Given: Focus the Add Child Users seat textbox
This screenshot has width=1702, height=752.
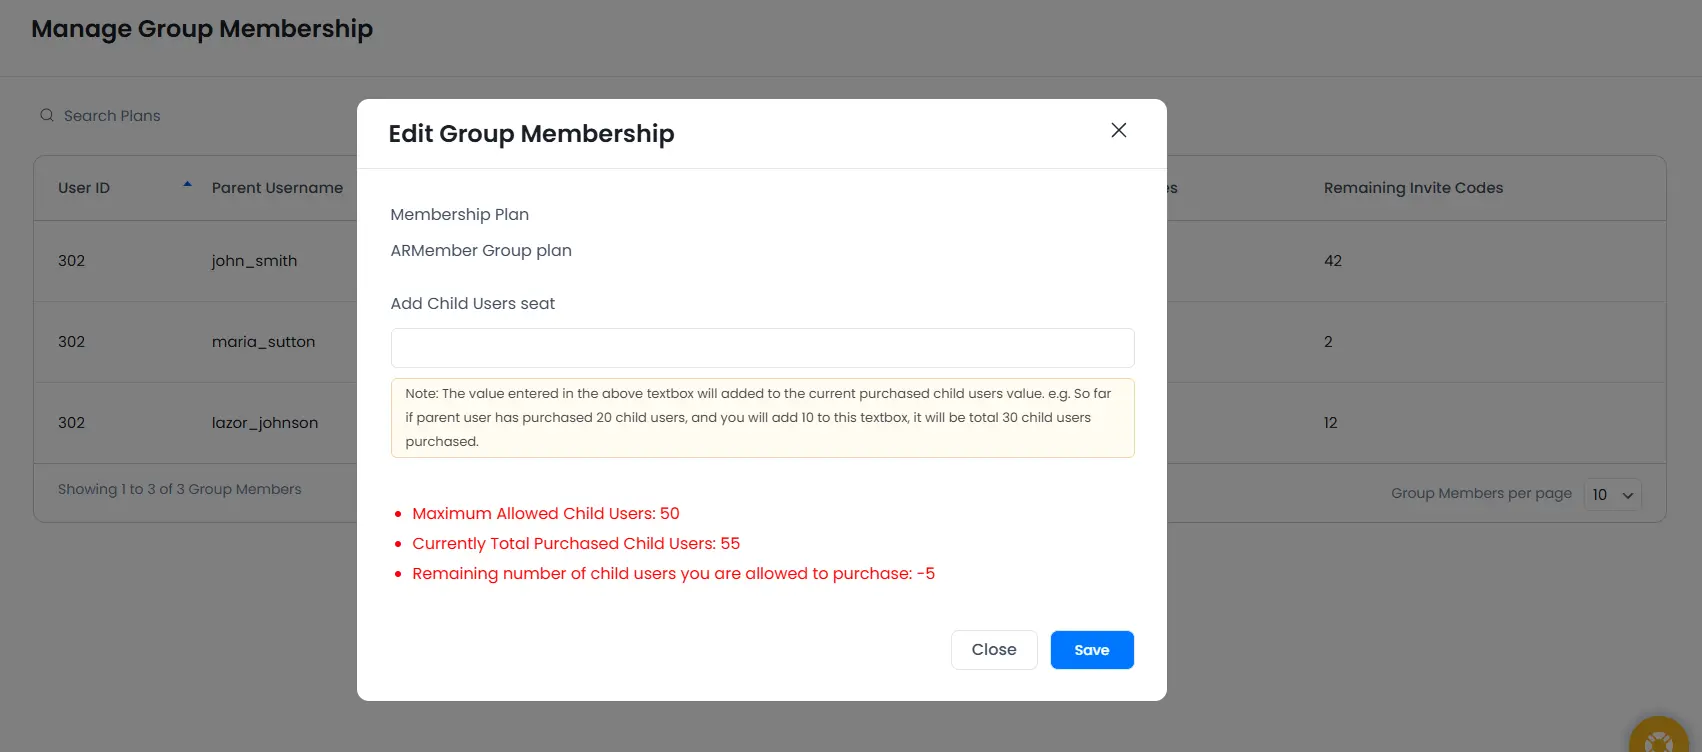Looking at the screenshot, I should click(x=762, y=348).
